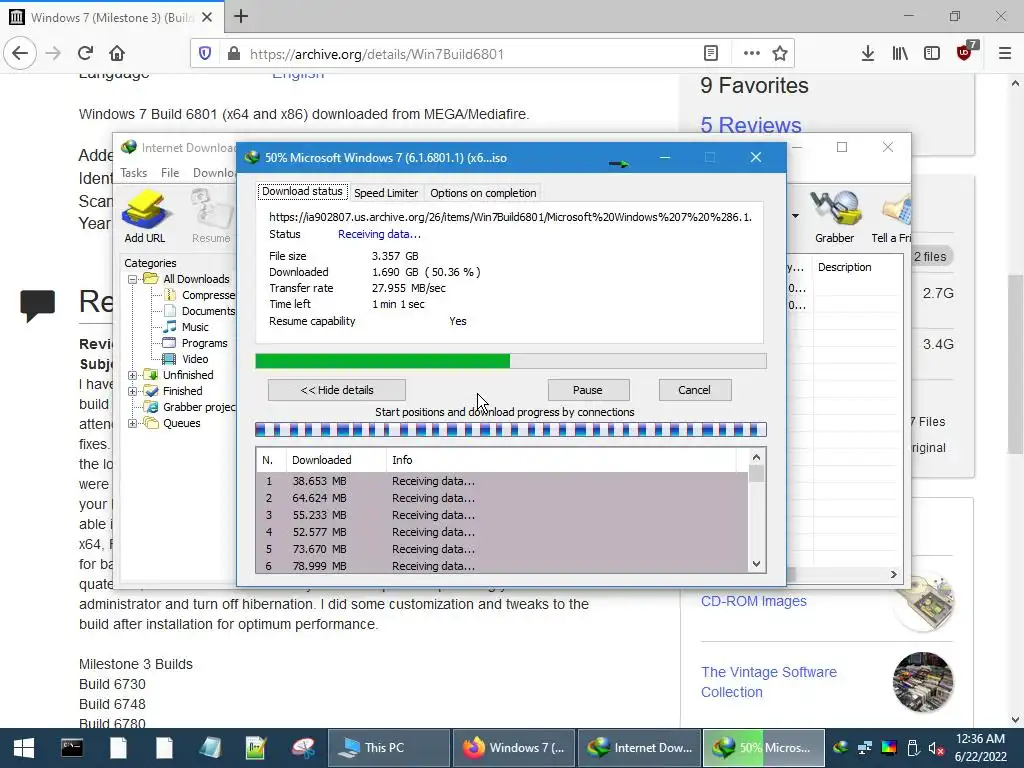This screenshot has height=768, width=1024.
Task: Switch to the Download status tab
Action: pos(302,191)
